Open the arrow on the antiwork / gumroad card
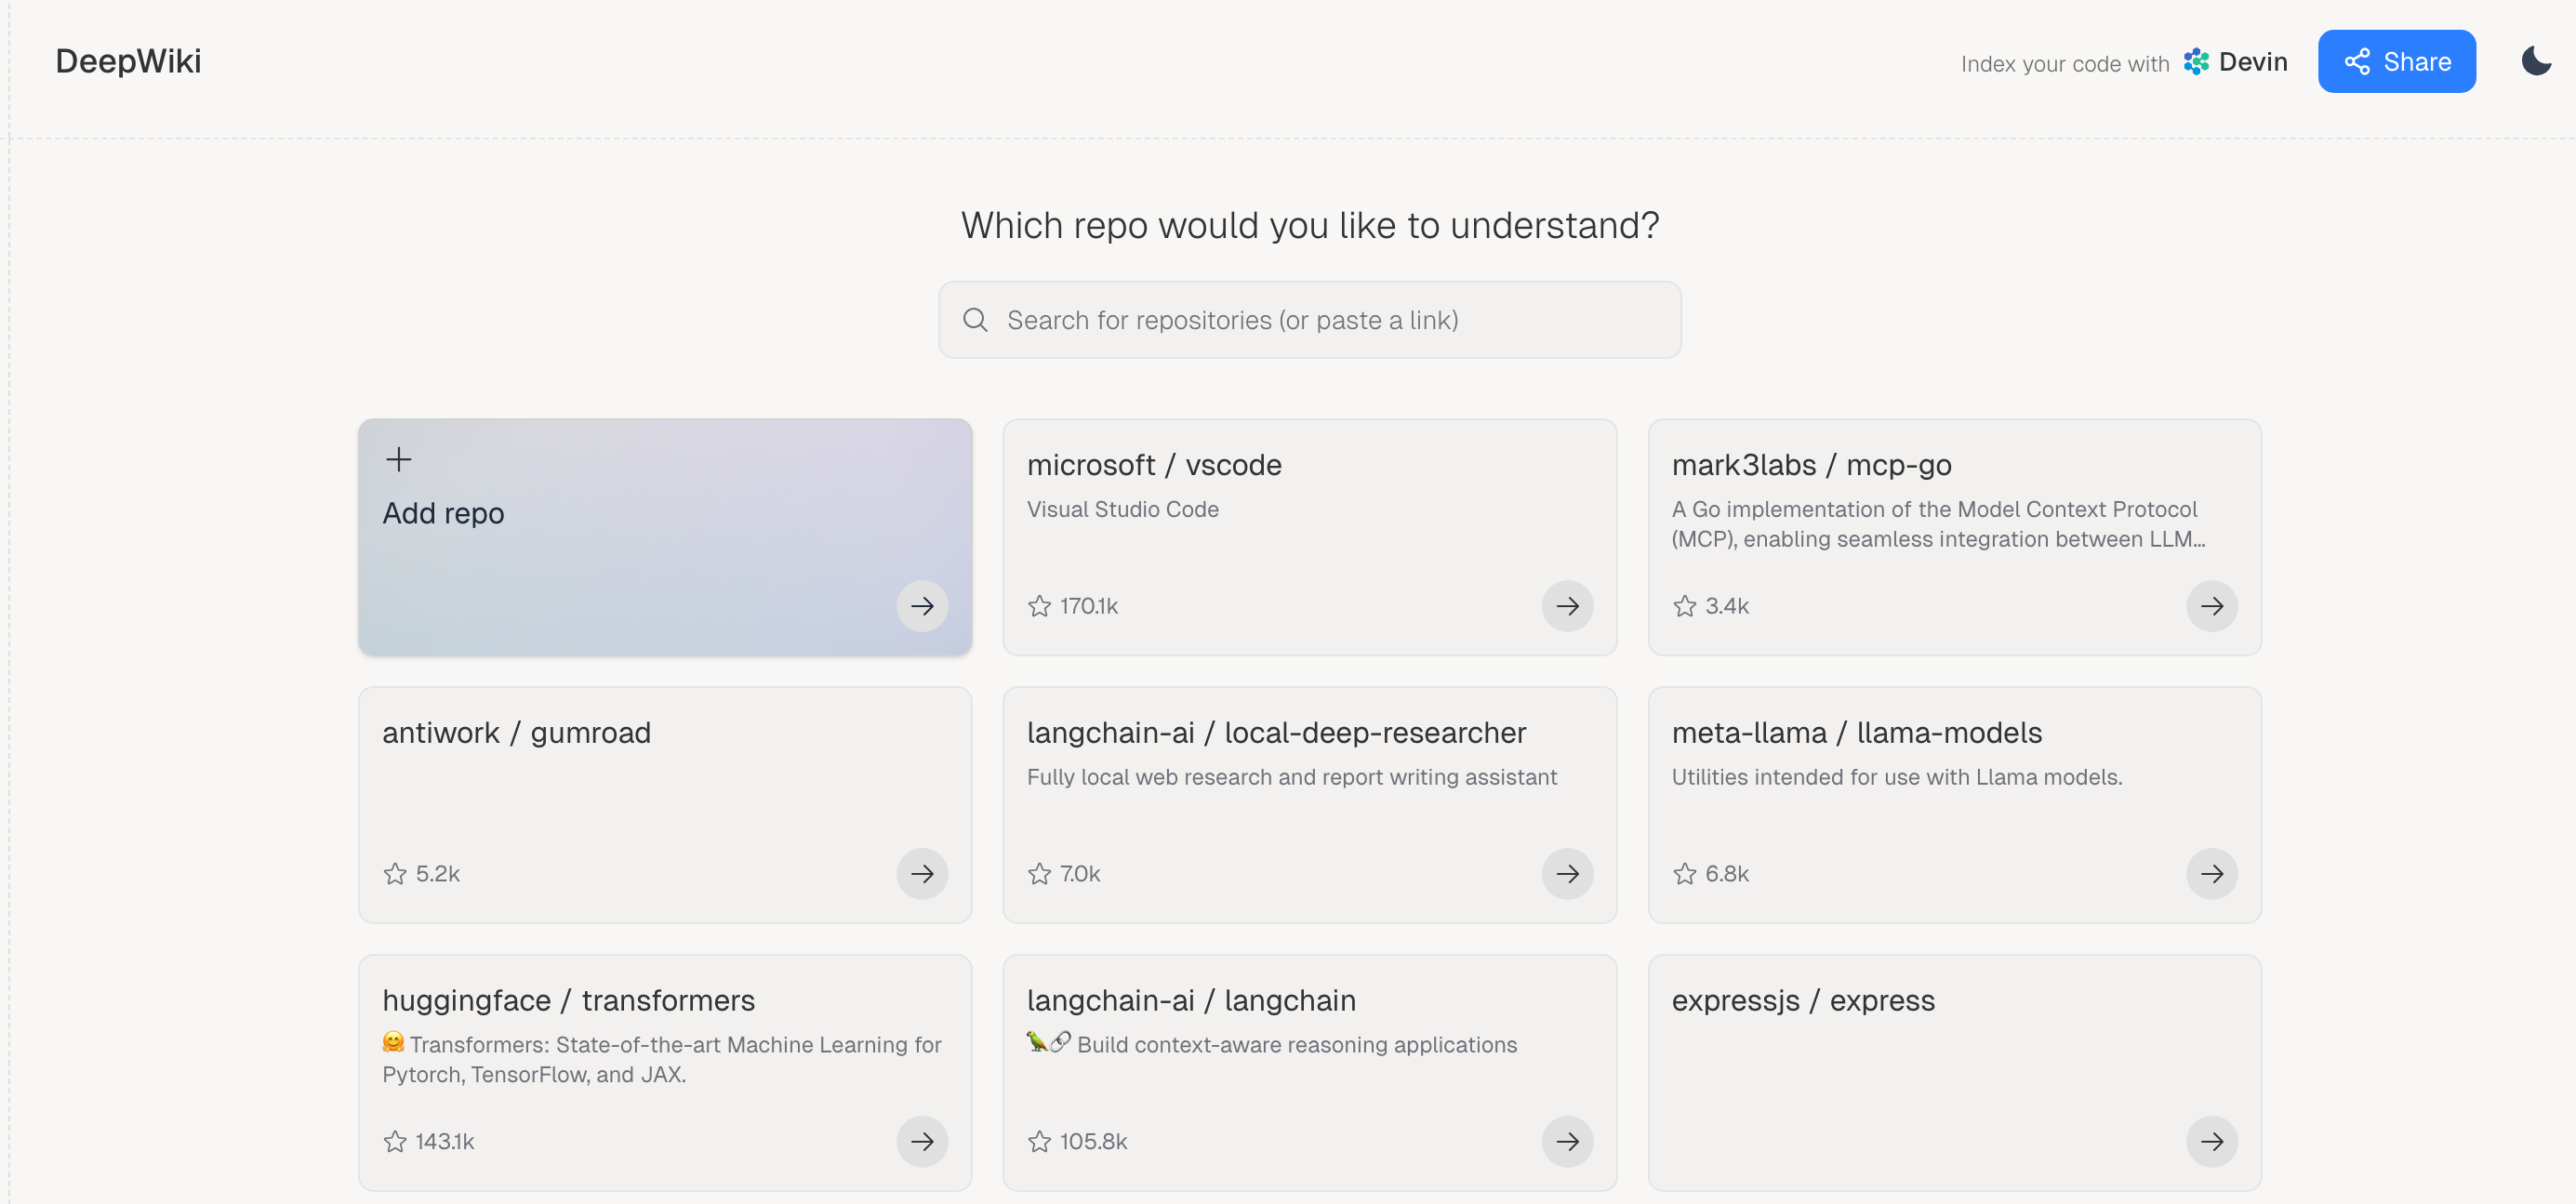 (x=922, y=874)
